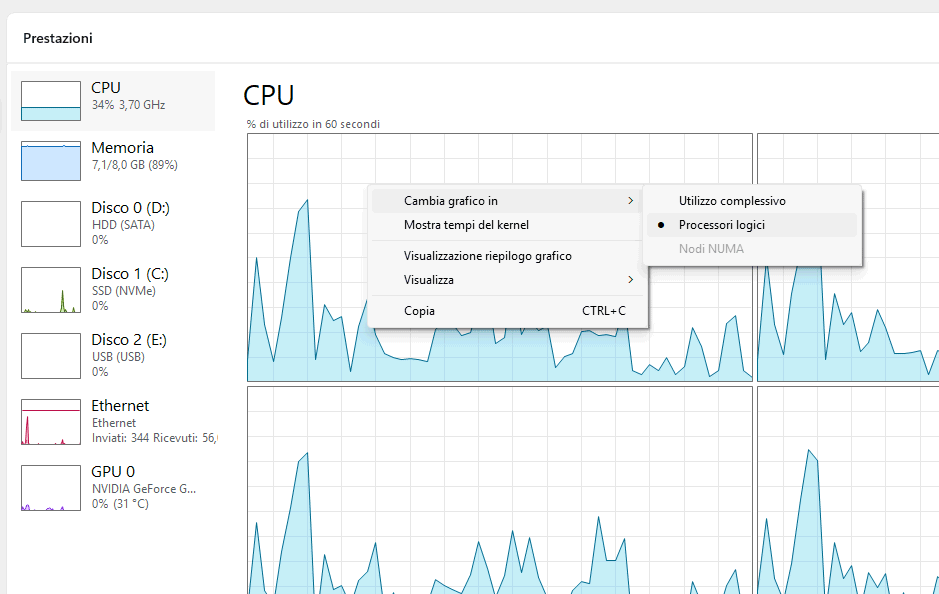Open GPU 0 graph thumbnail

click(x=51, y=487)
